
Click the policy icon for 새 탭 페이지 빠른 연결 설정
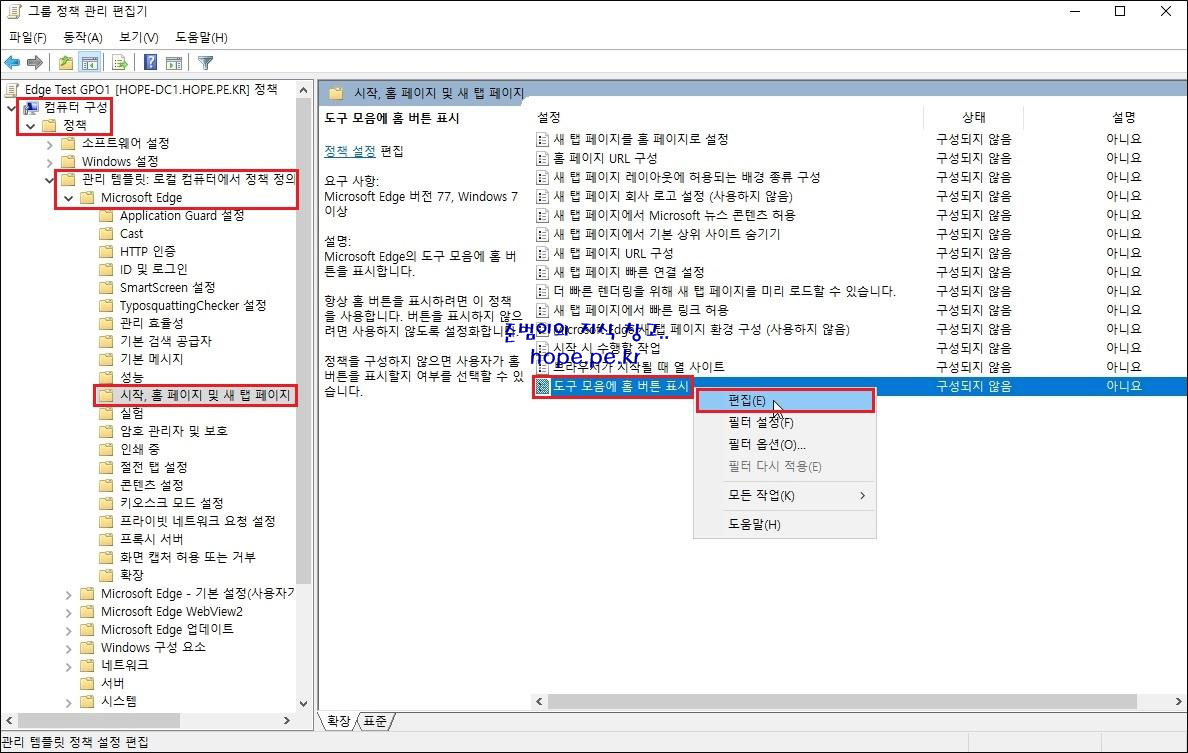click(x=542, y=272)
